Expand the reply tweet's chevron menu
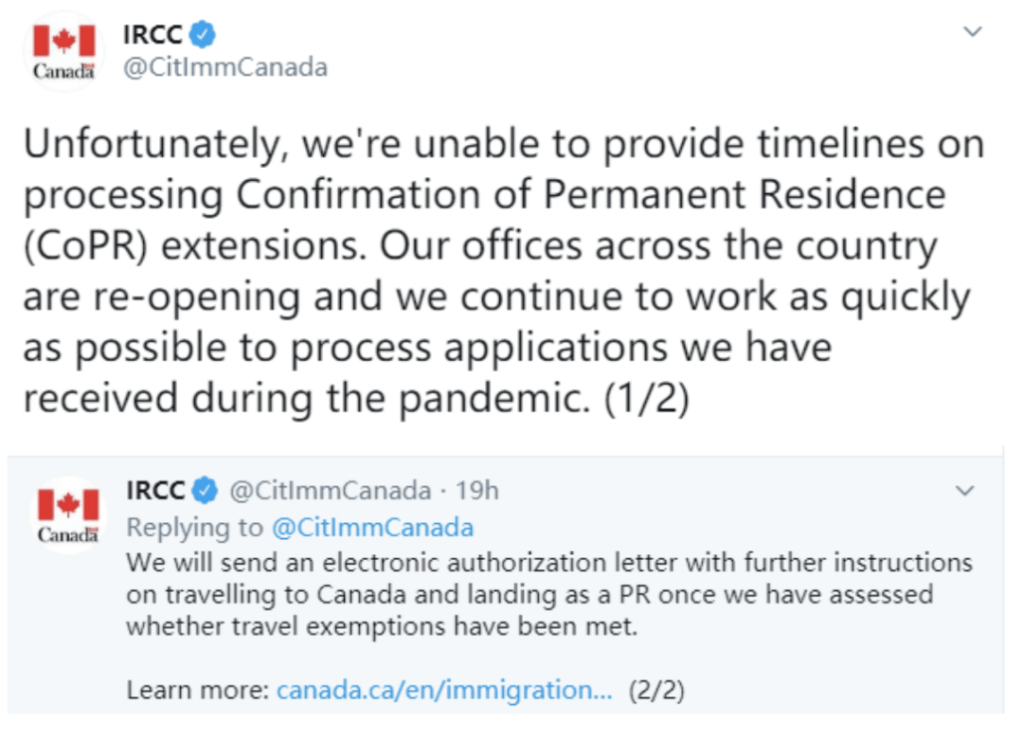The image size is (1023, 739). (x=965, y=491)
